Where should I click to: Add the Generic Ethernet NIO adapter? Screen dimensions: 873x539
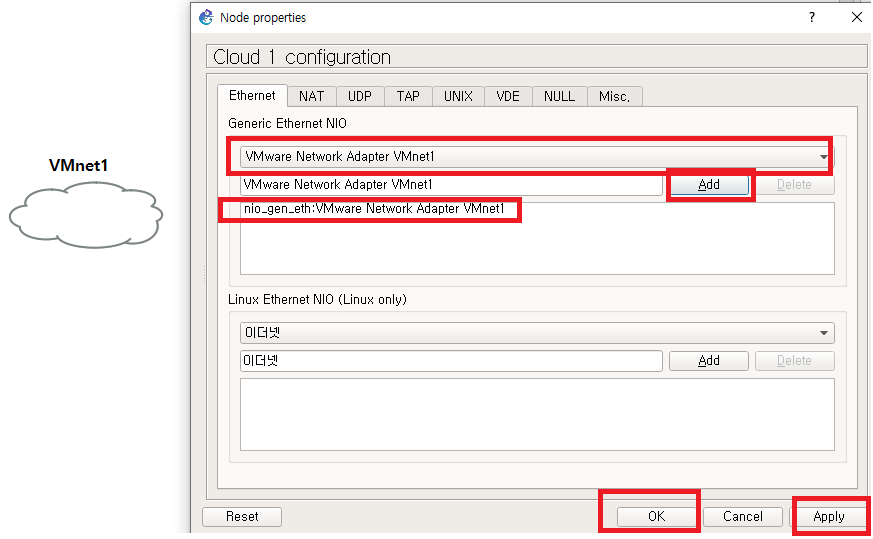[709, 184]
